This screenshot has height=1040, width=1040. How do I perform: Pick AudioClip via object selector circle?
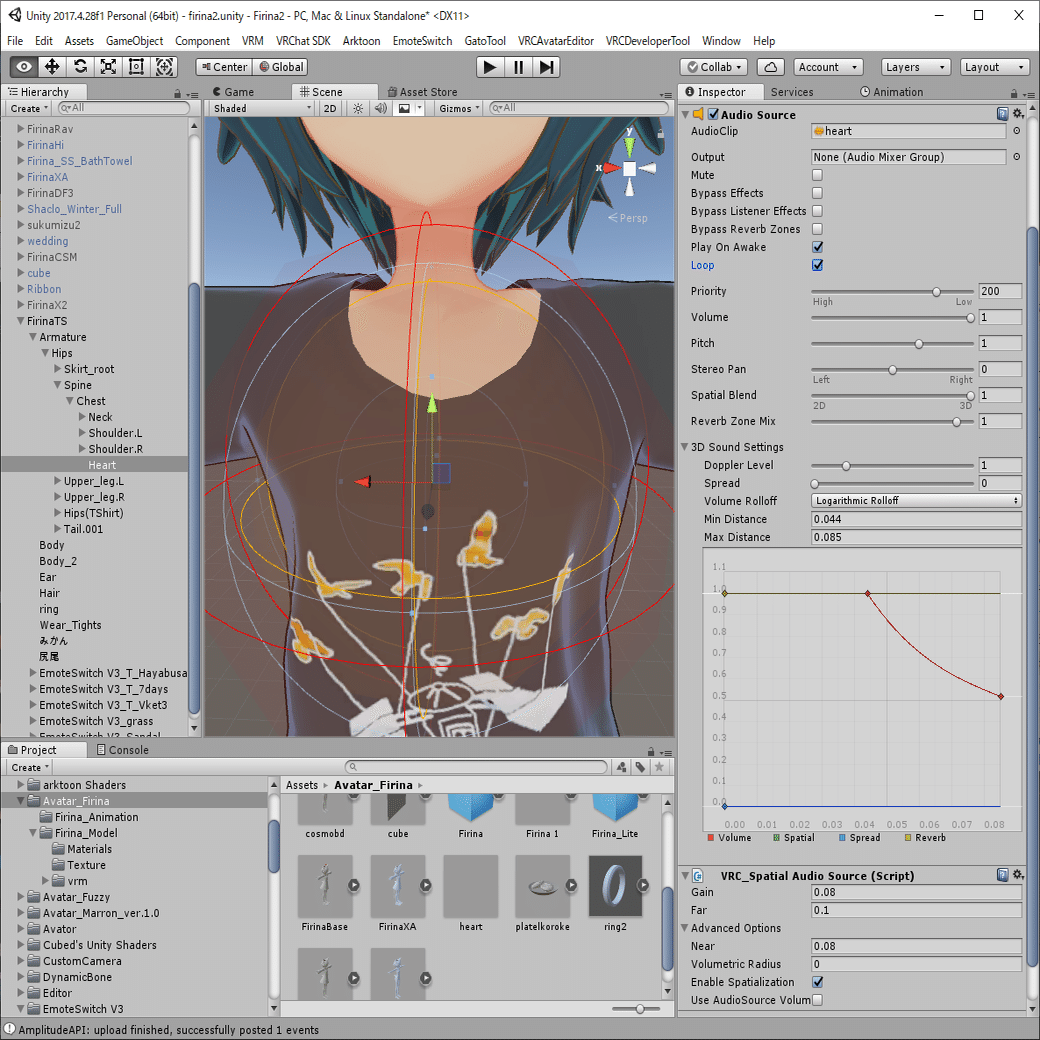1016,131
